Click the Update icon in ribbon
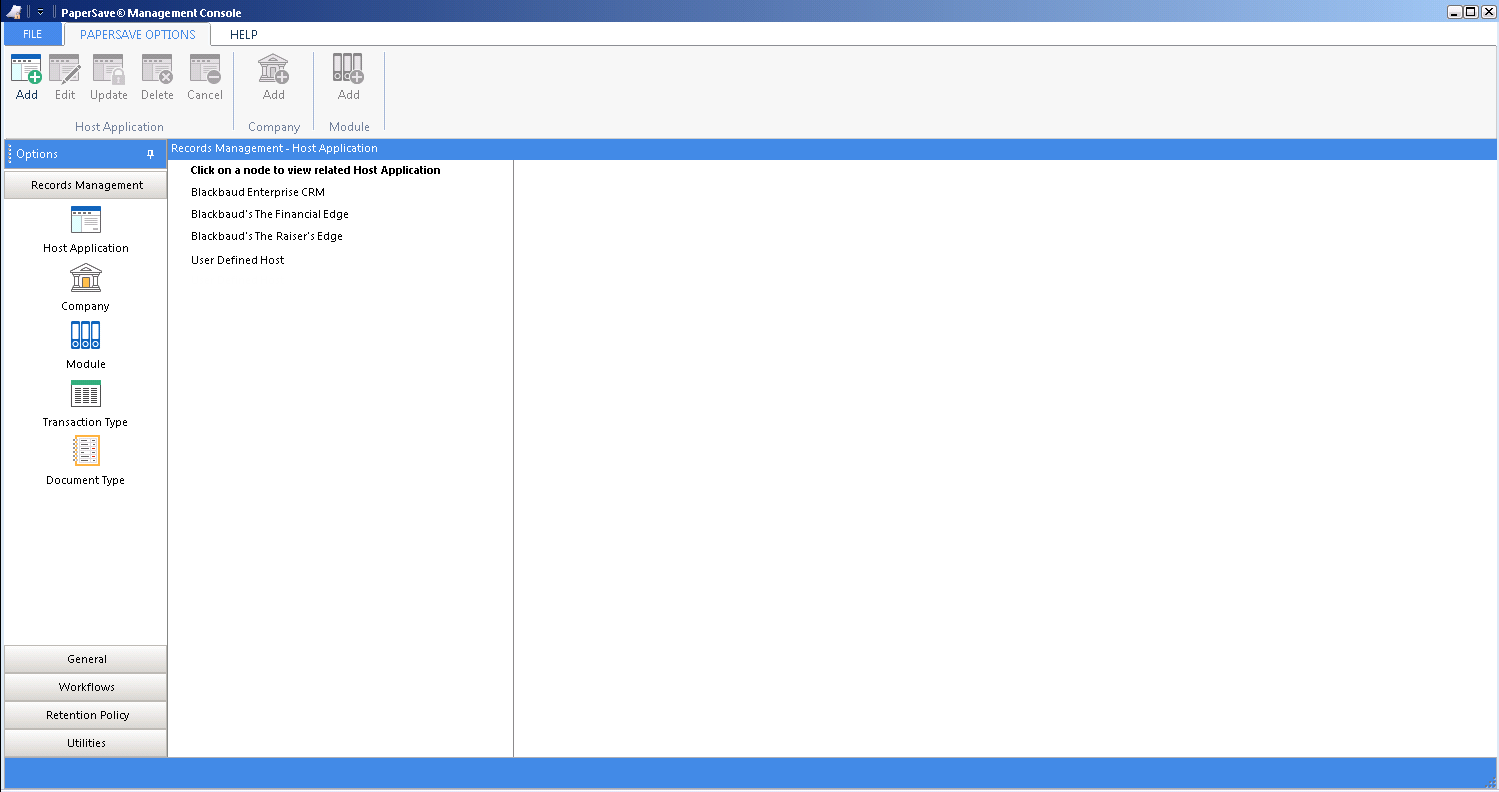 click(x=108, y=70)
